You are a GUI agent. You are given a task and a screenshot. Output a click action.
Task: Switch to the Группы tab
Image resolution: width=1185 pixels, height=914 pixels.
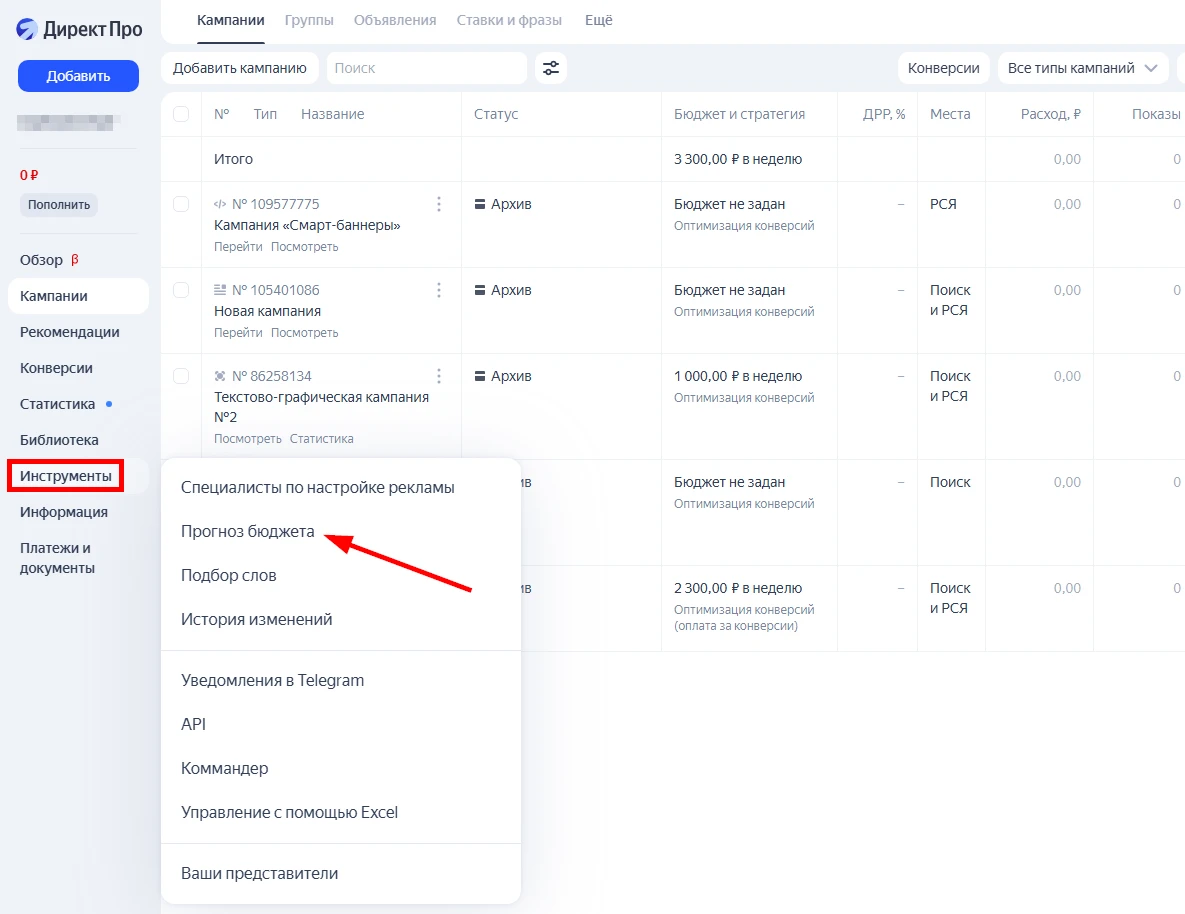[309, 20]
